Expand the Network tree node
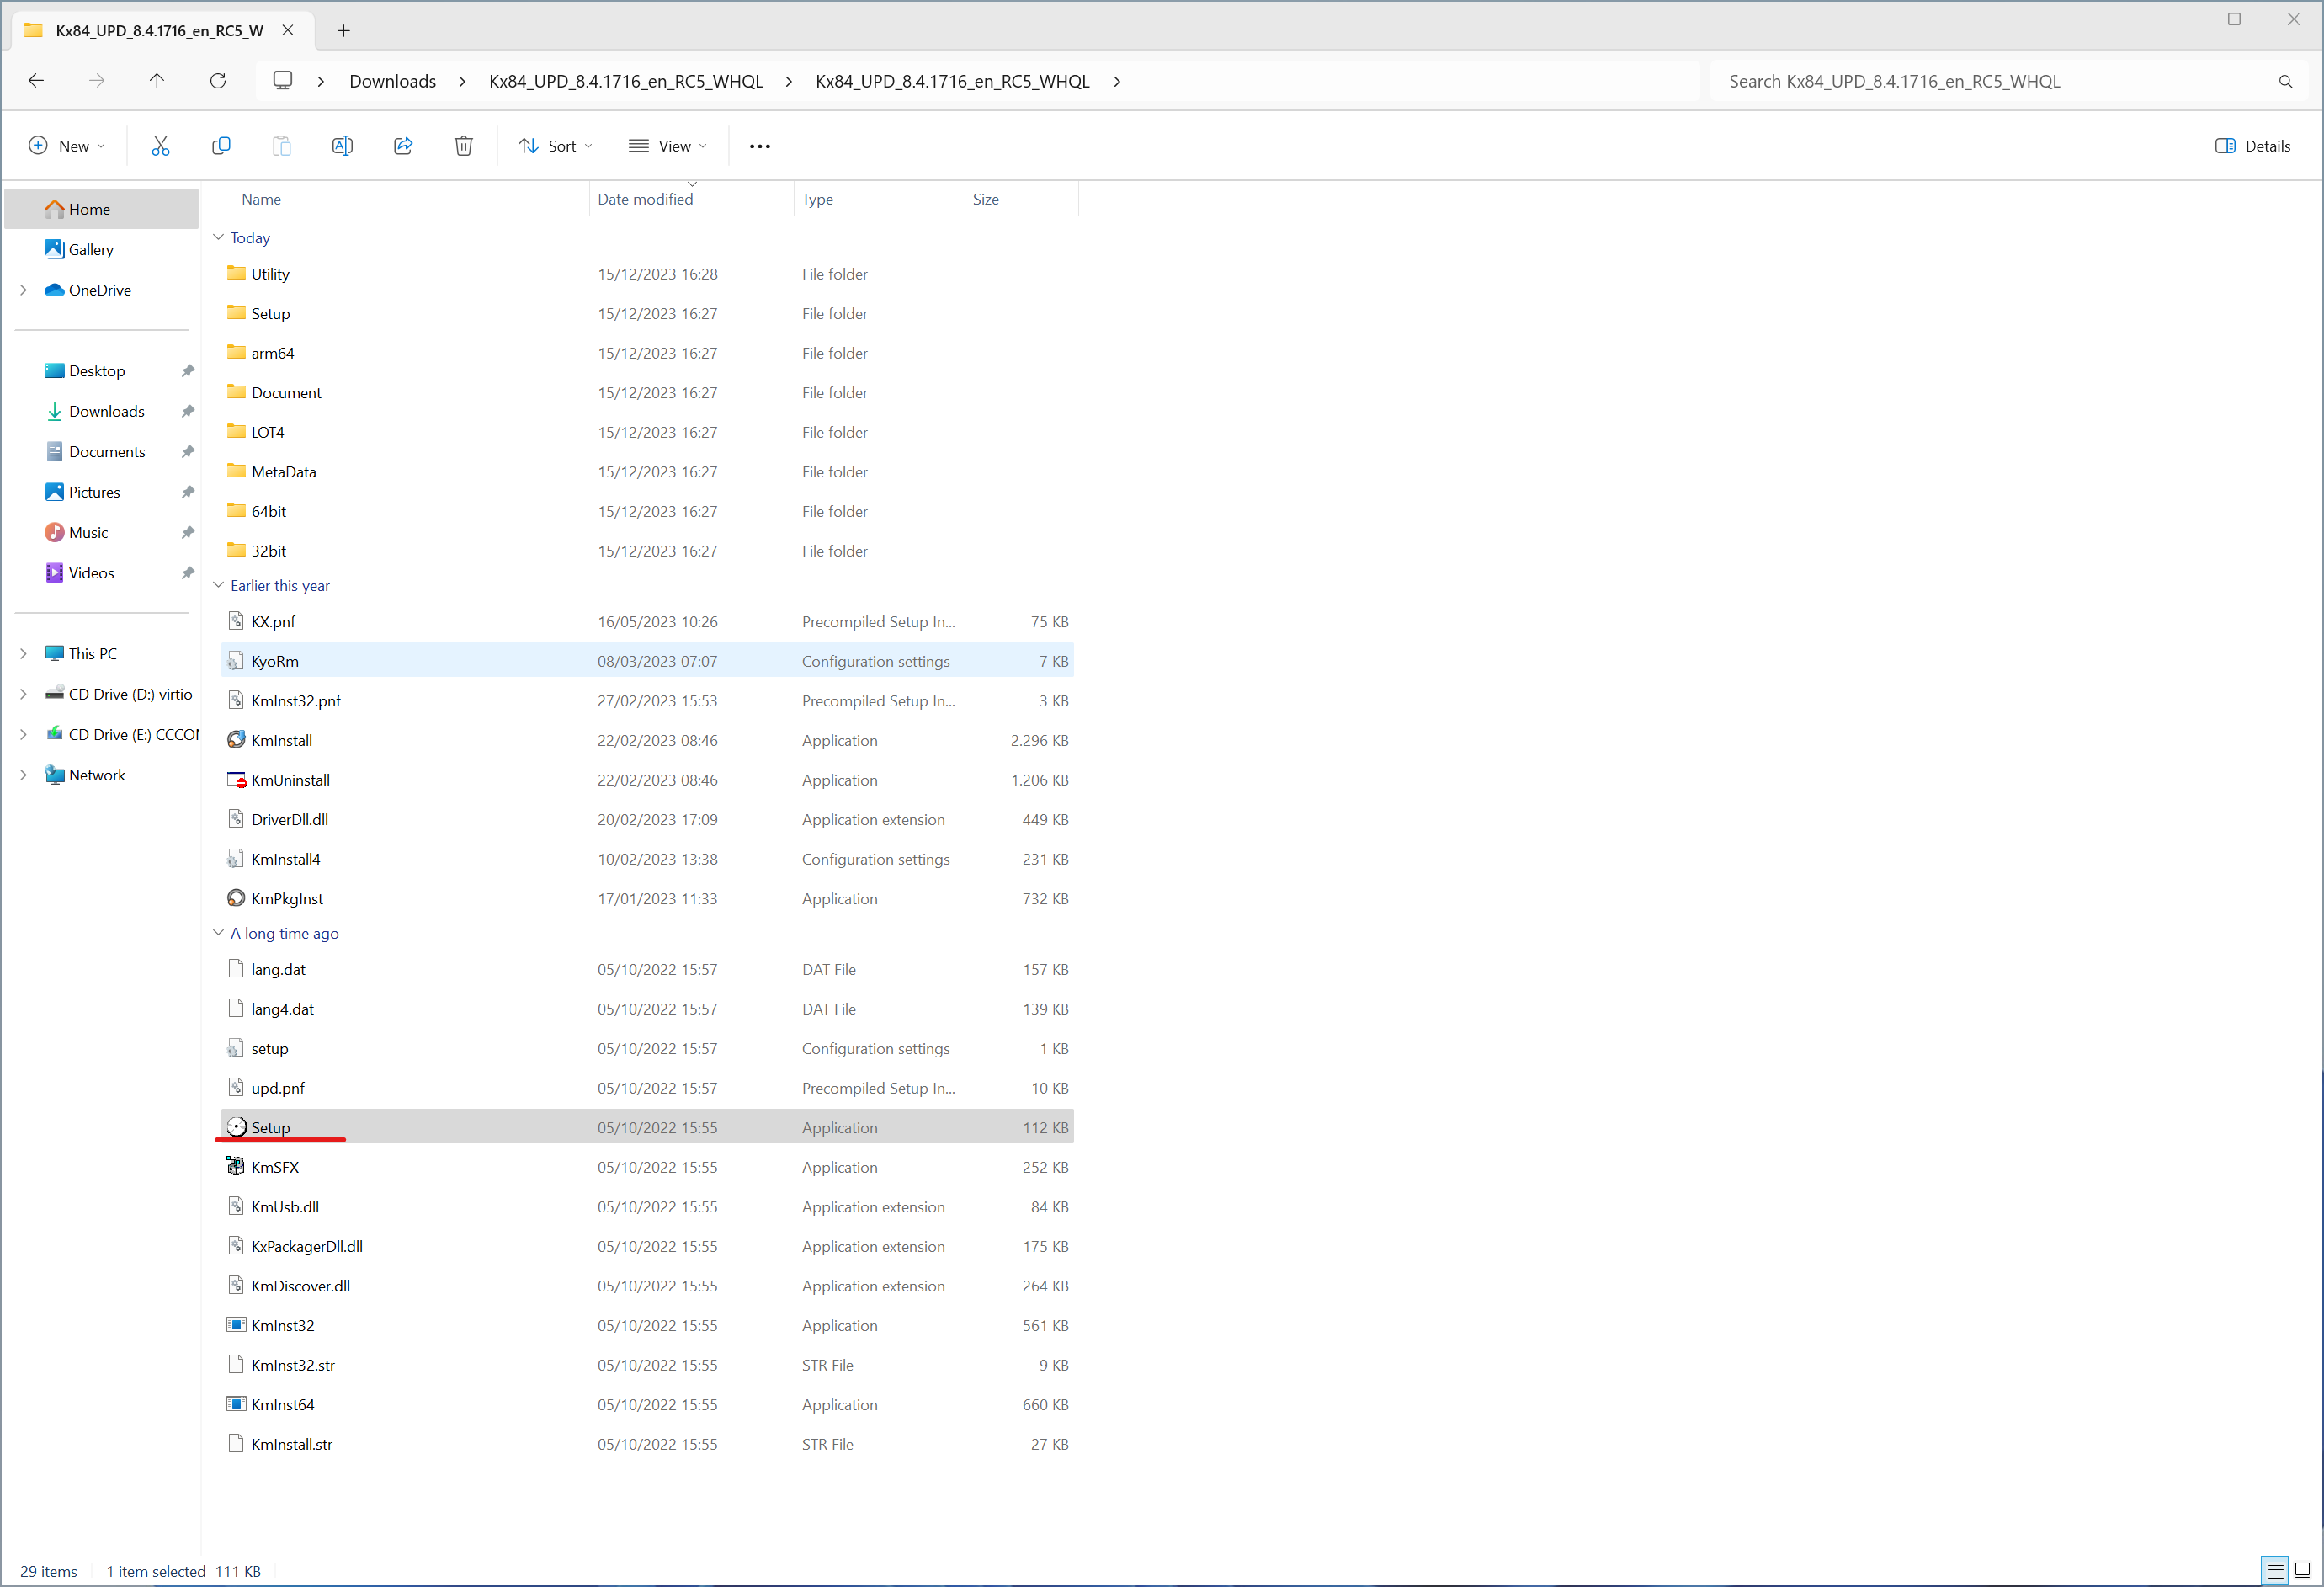 coord(23,775)
